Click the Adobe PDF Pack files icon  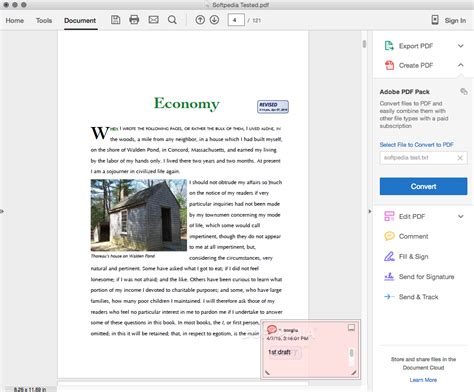click(464, 91)
